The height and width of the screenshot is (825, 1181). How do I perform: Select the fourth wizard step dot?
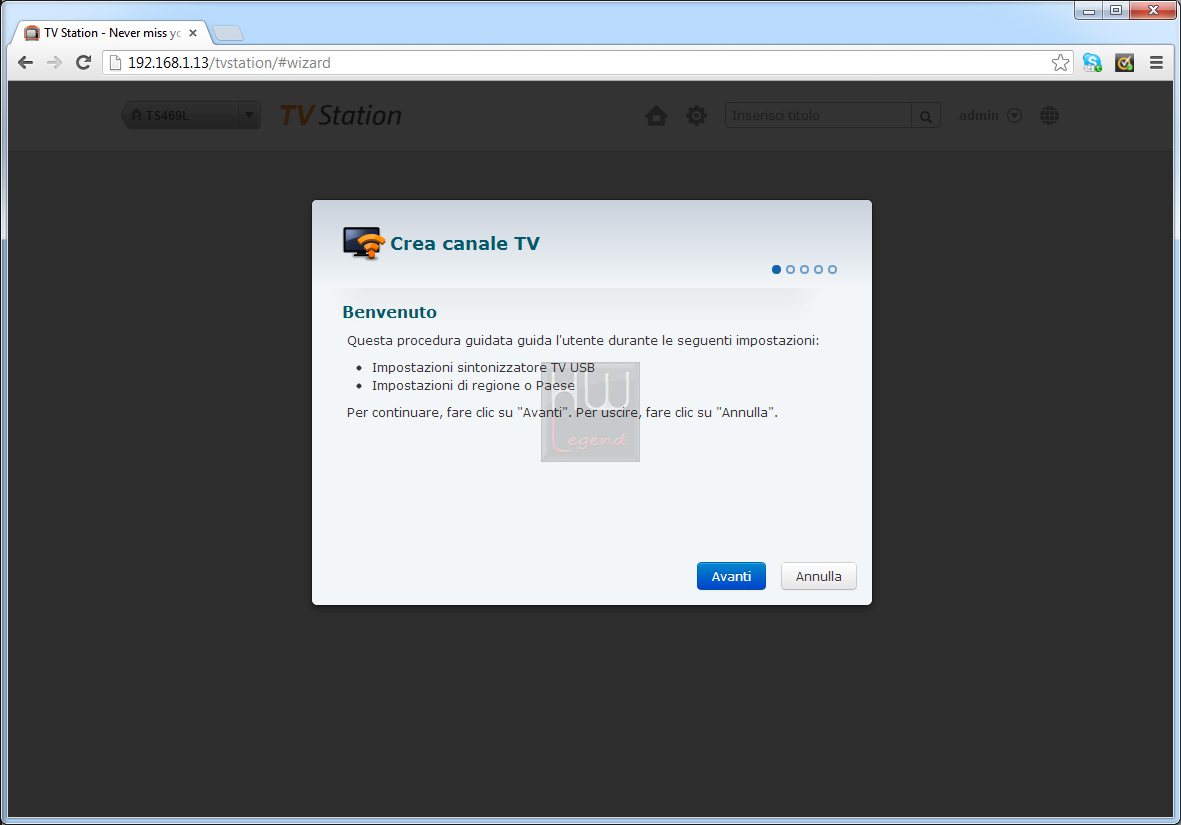(x=818, y=270)
